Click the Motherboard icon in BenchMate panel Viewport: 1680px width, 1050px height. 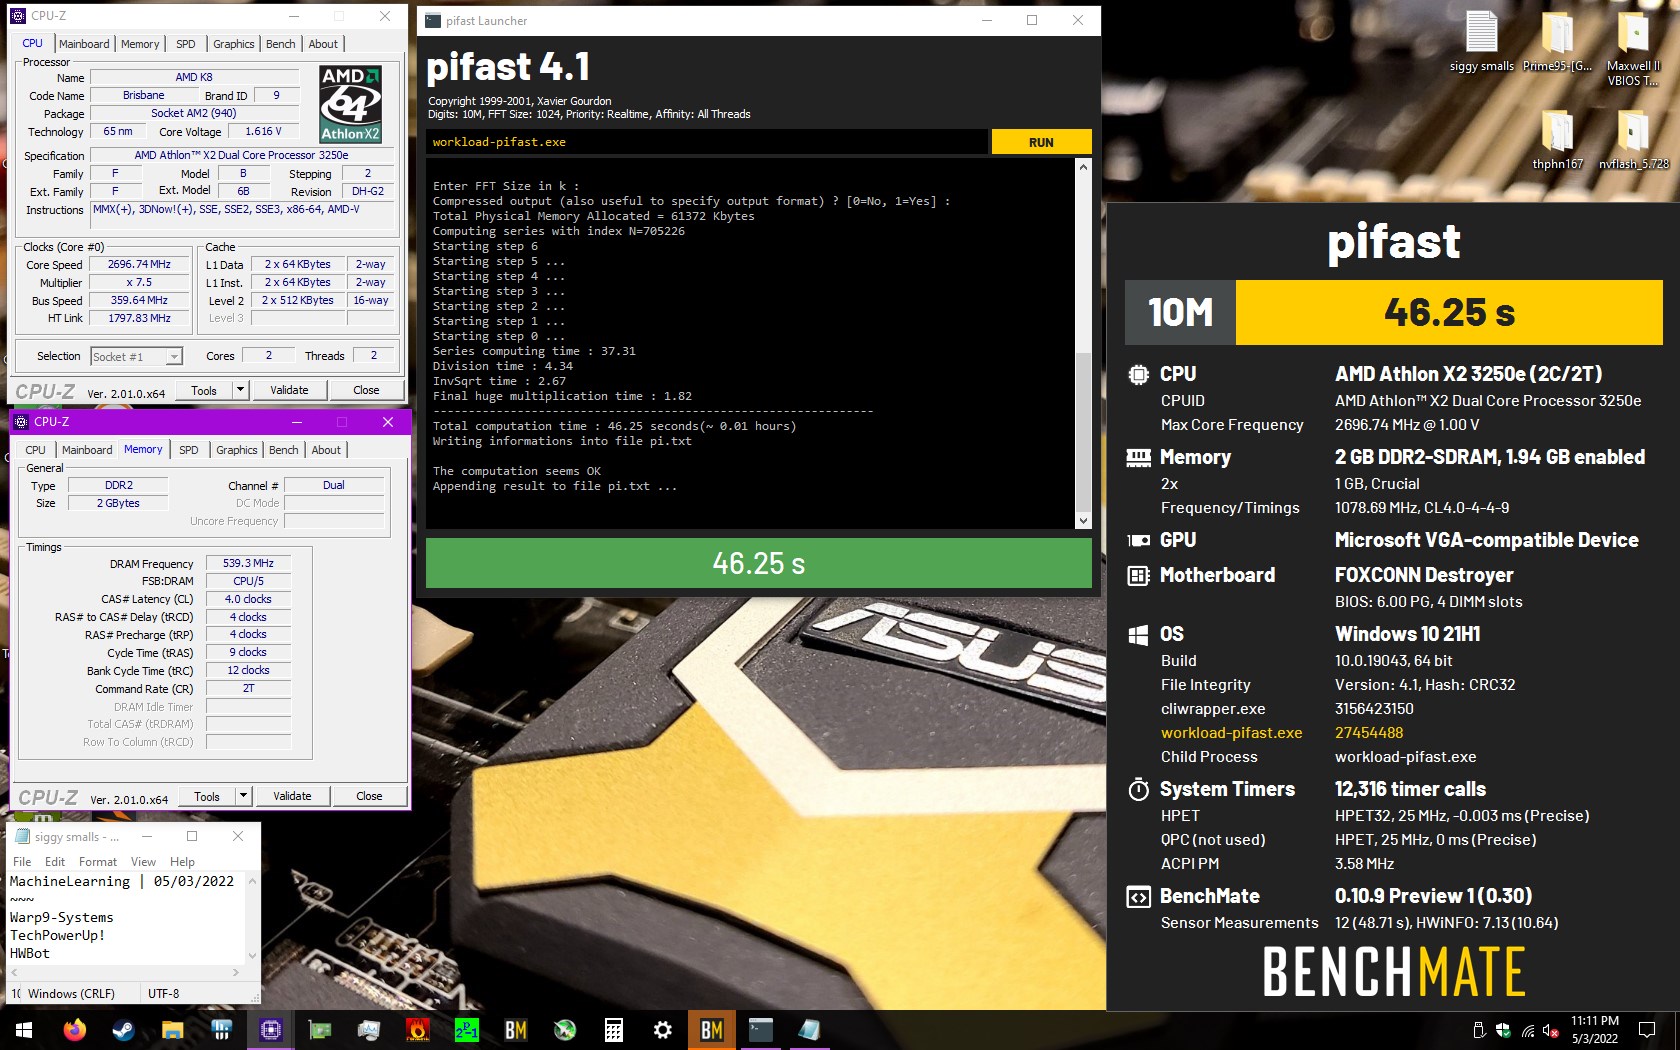click(x=1138, y=576)
